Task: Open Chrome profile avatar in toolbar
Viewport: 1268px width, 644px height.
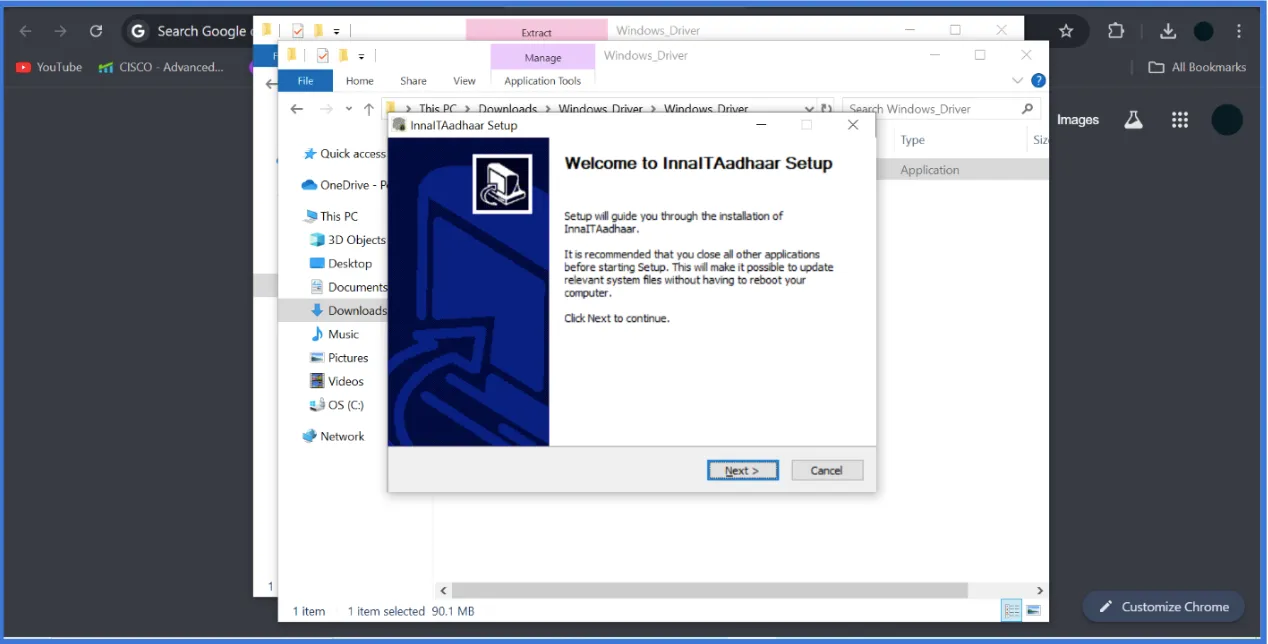Action: click(x=1204, y=31)
